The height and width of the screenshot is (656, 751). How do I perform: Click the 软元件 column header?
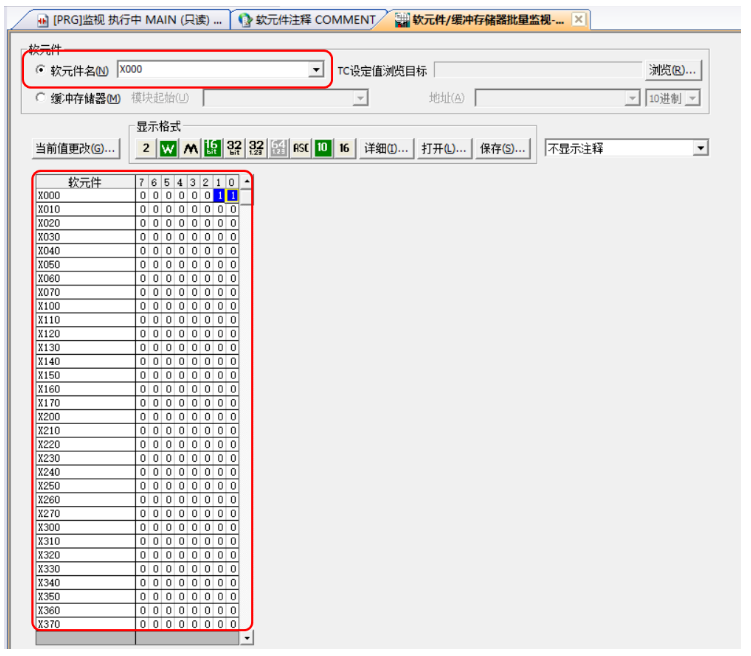(x=86, y=182)
